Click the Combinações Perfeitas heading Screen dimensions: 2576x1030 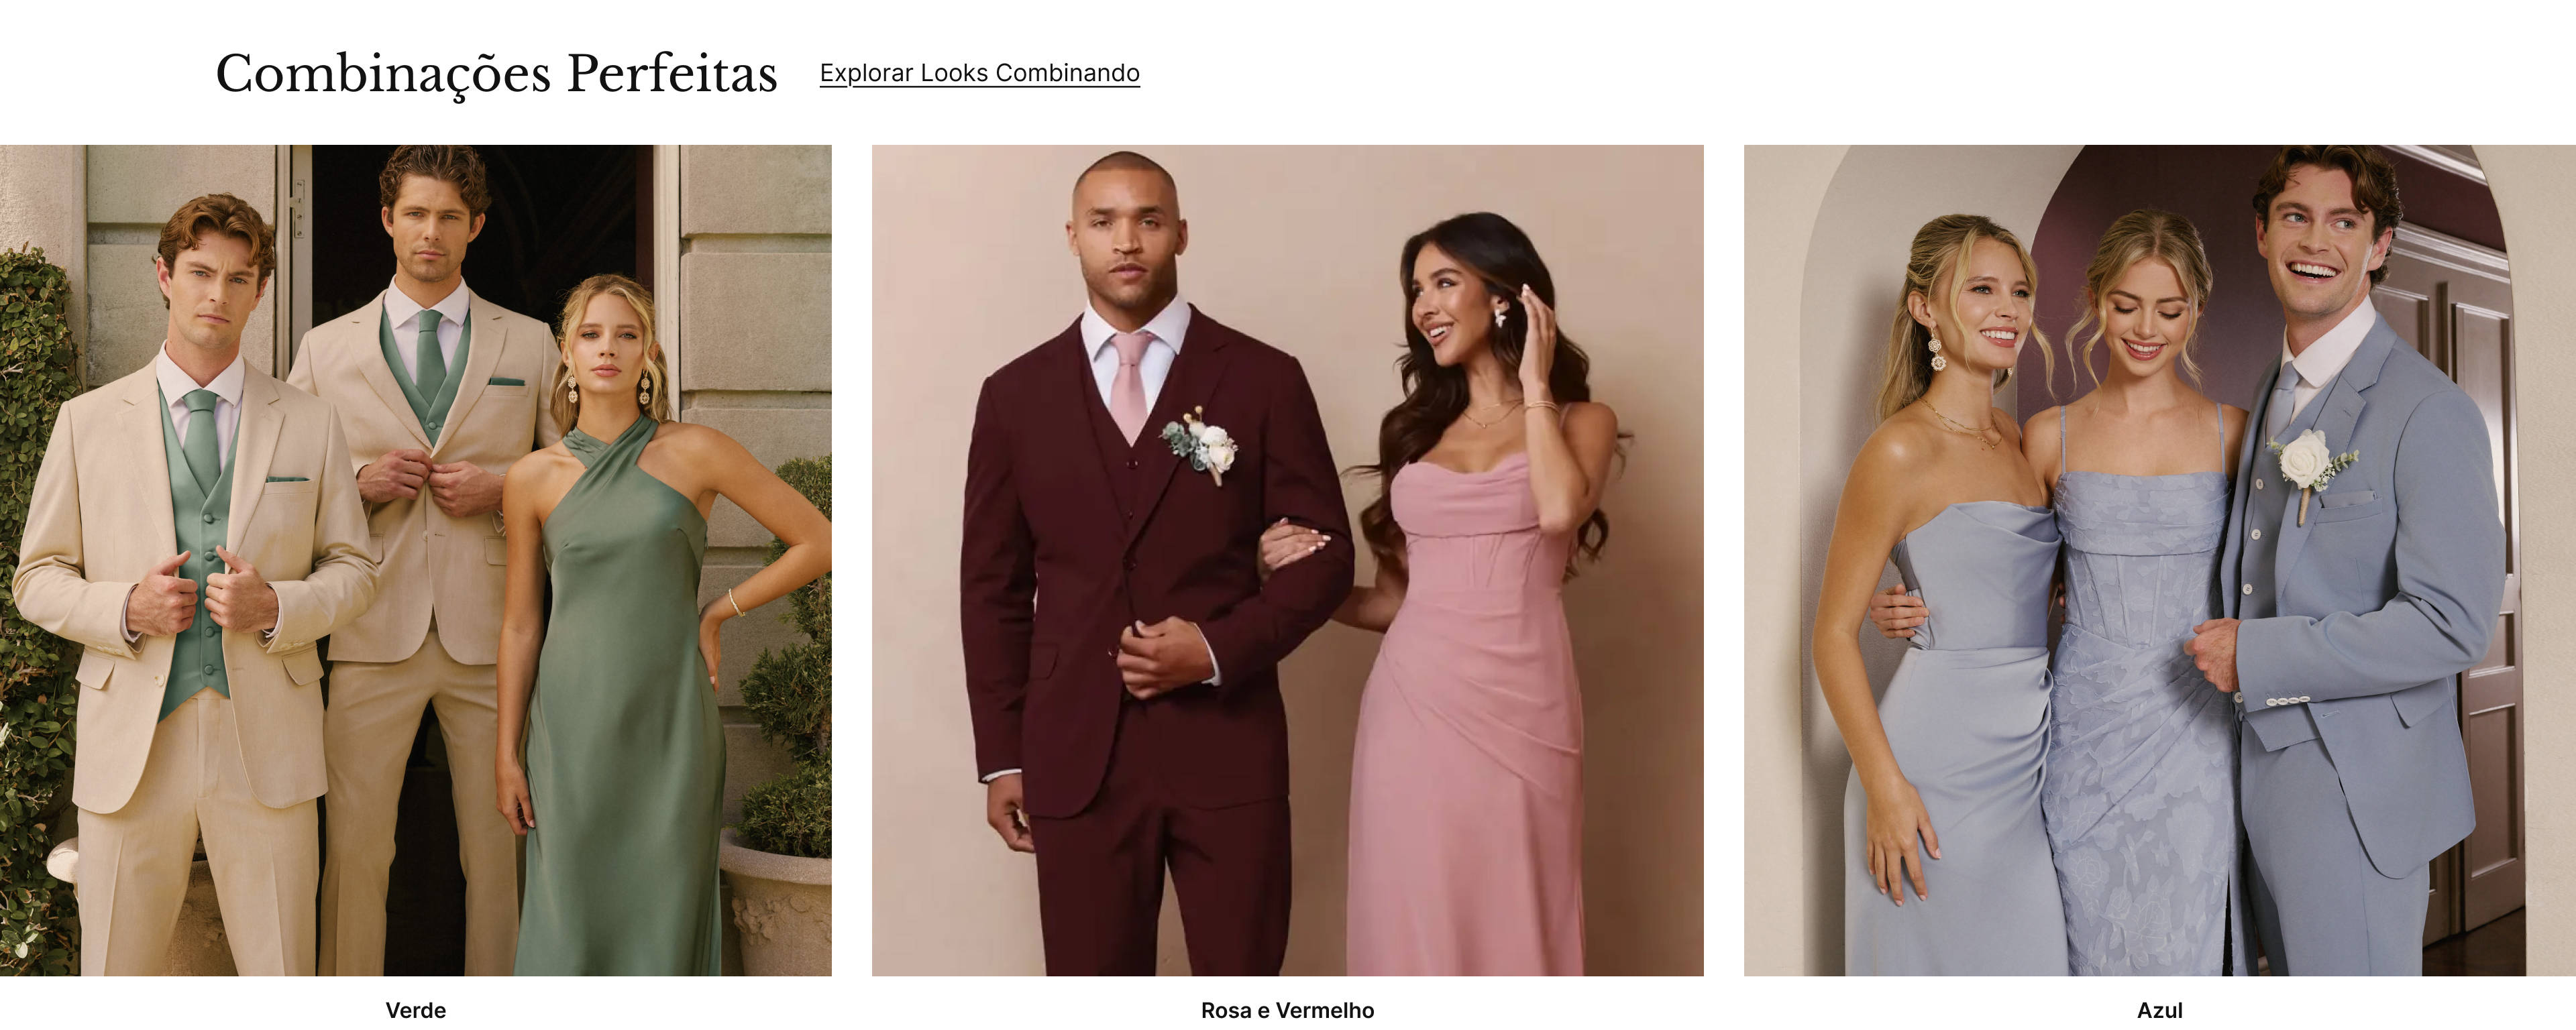click(x=496, y=74)
